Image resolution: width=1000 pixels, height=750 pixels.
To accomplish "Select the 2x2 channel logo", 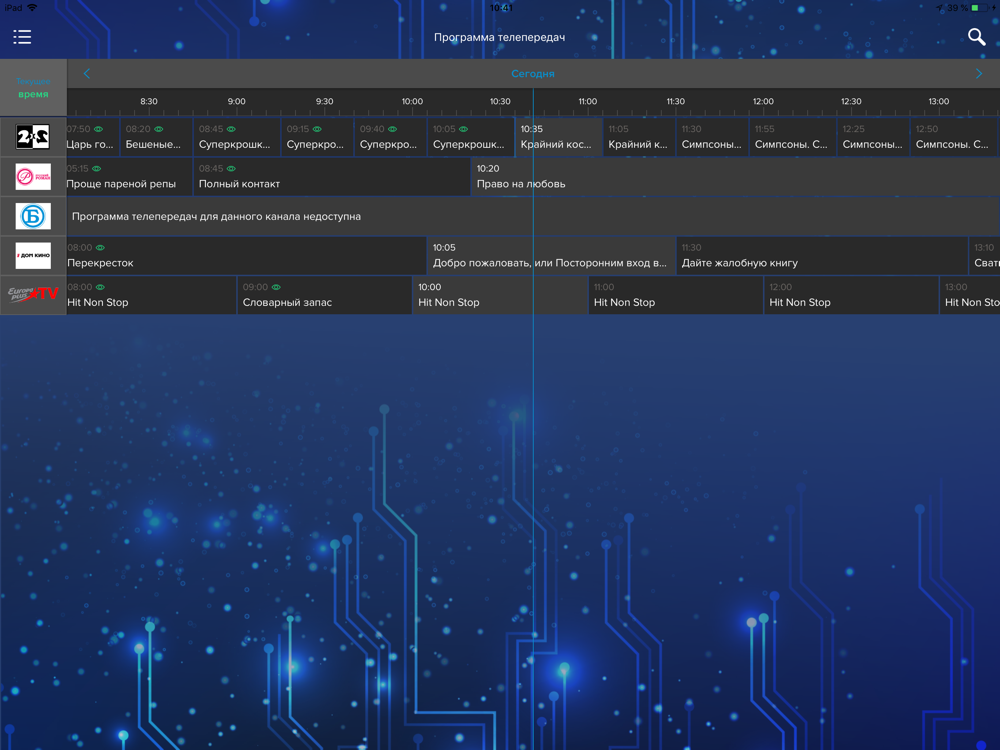I will click(x=33, y=136).
